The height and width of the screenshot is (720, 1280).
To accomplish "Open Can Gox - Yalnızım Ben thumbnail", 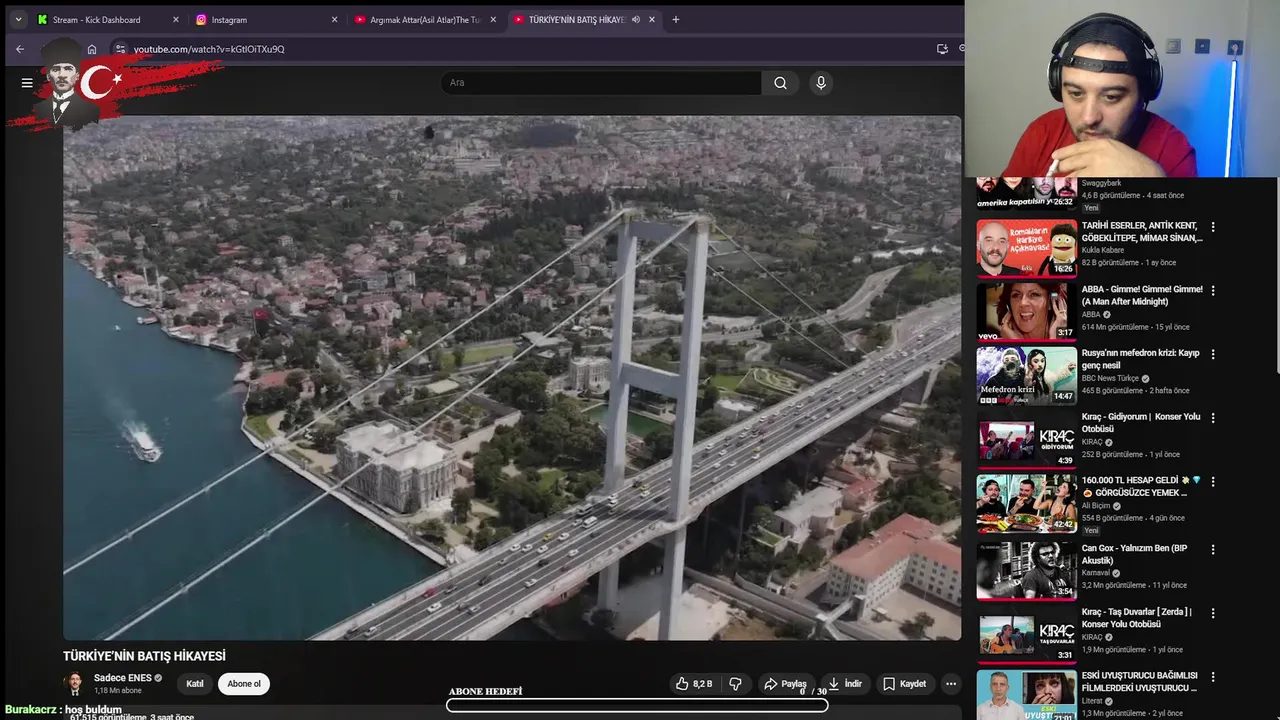I will [1026, 570].
